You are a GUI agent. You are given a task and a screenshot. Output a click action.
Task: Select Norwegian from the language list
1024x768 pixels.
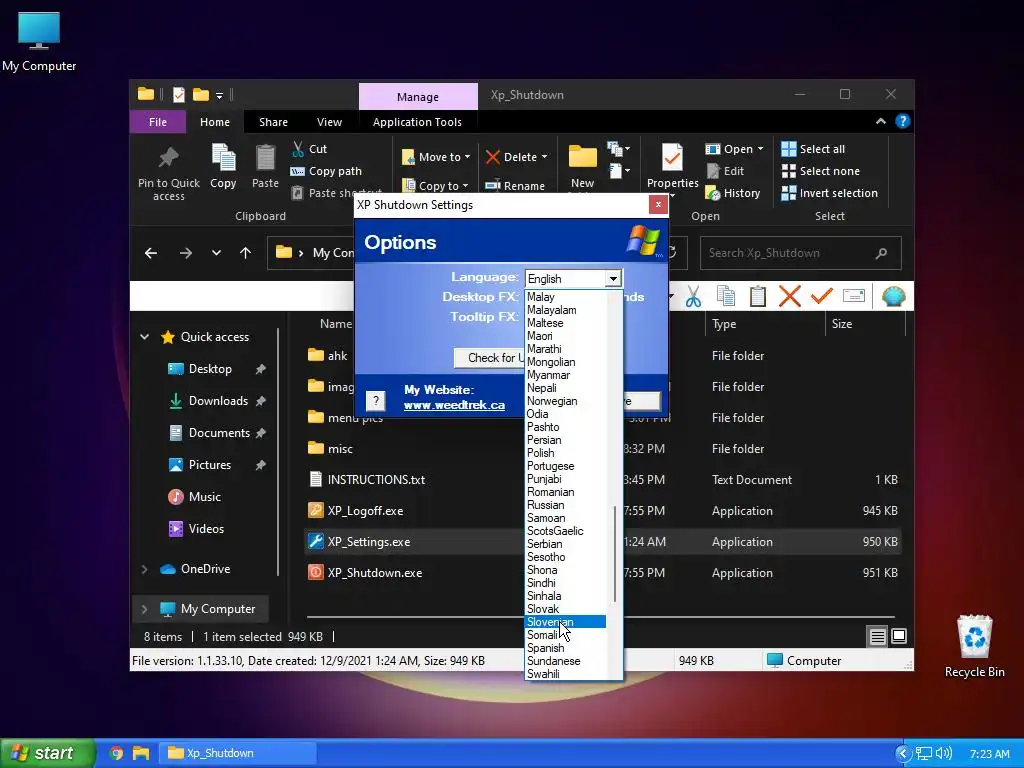click(566, 401)
